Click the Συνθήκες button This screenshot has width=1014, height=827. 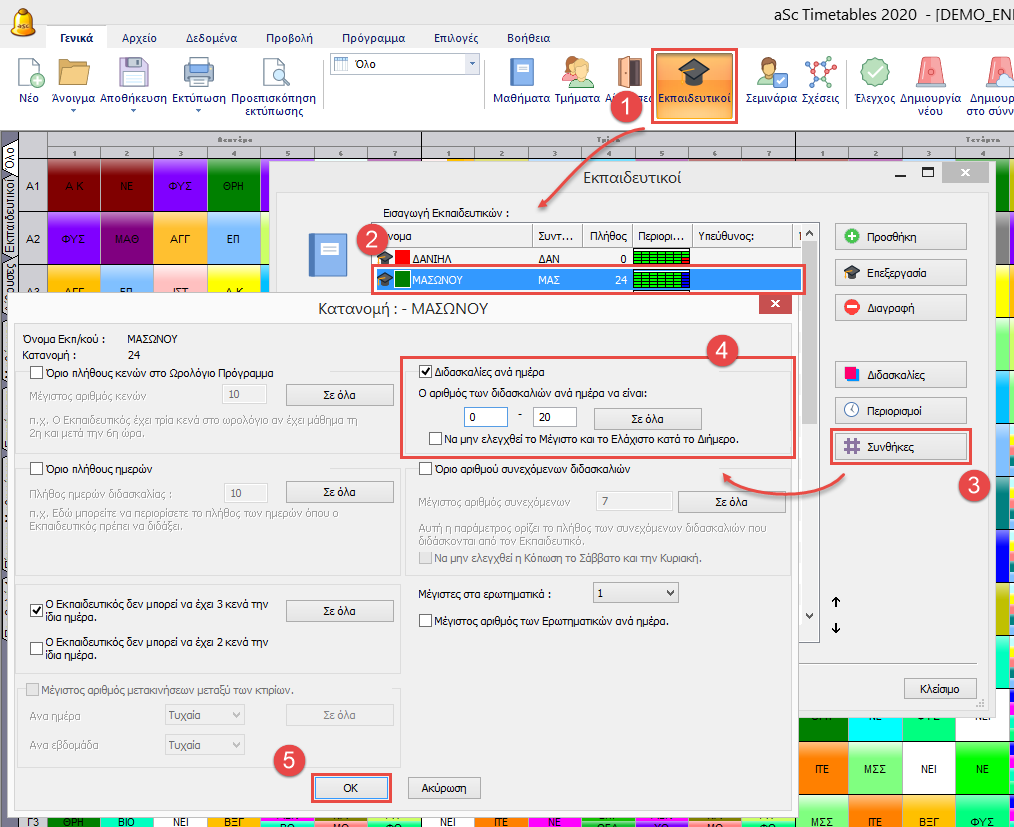(x=901, y=447)
